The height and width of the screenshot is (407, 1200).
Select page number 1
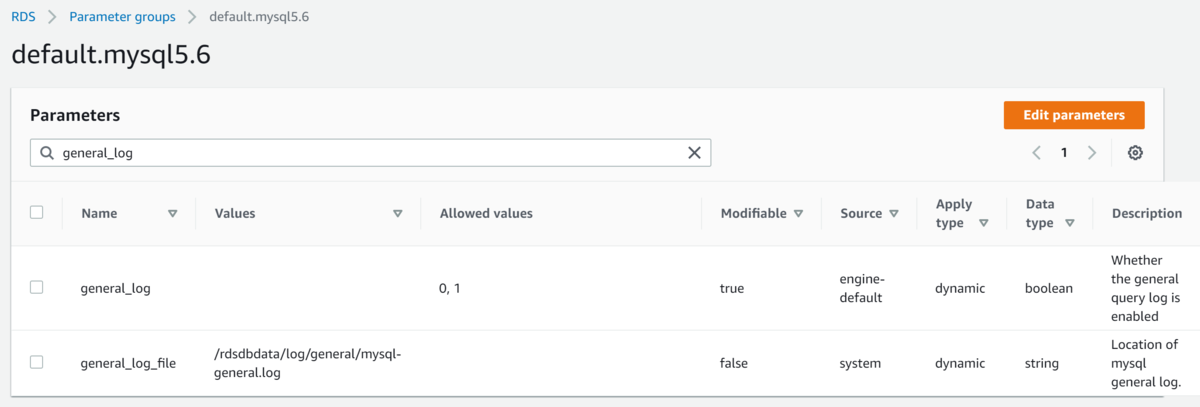pos(1064,153)
